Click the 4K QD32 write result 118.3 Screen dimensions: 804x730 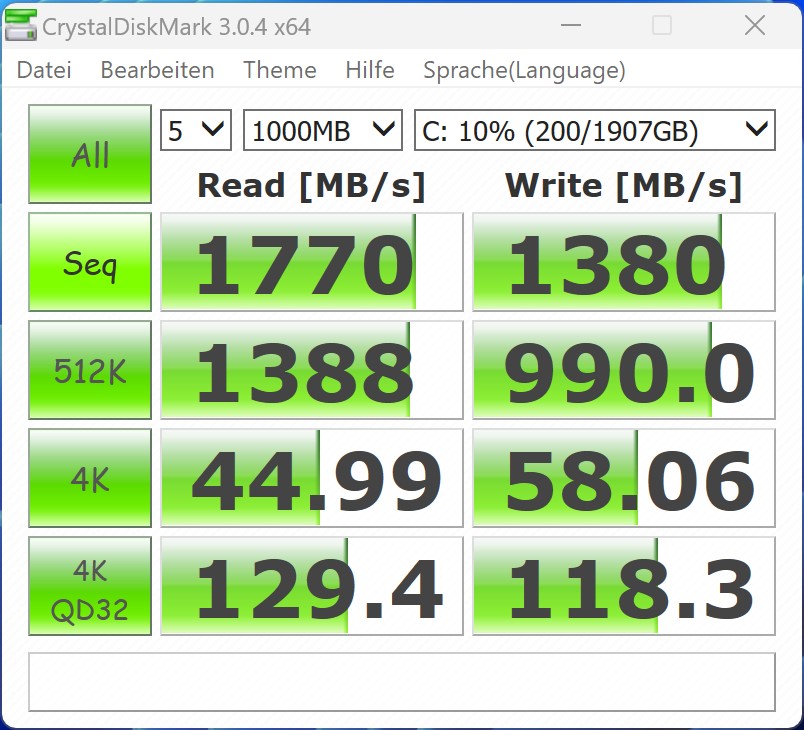tap(624, 586)
